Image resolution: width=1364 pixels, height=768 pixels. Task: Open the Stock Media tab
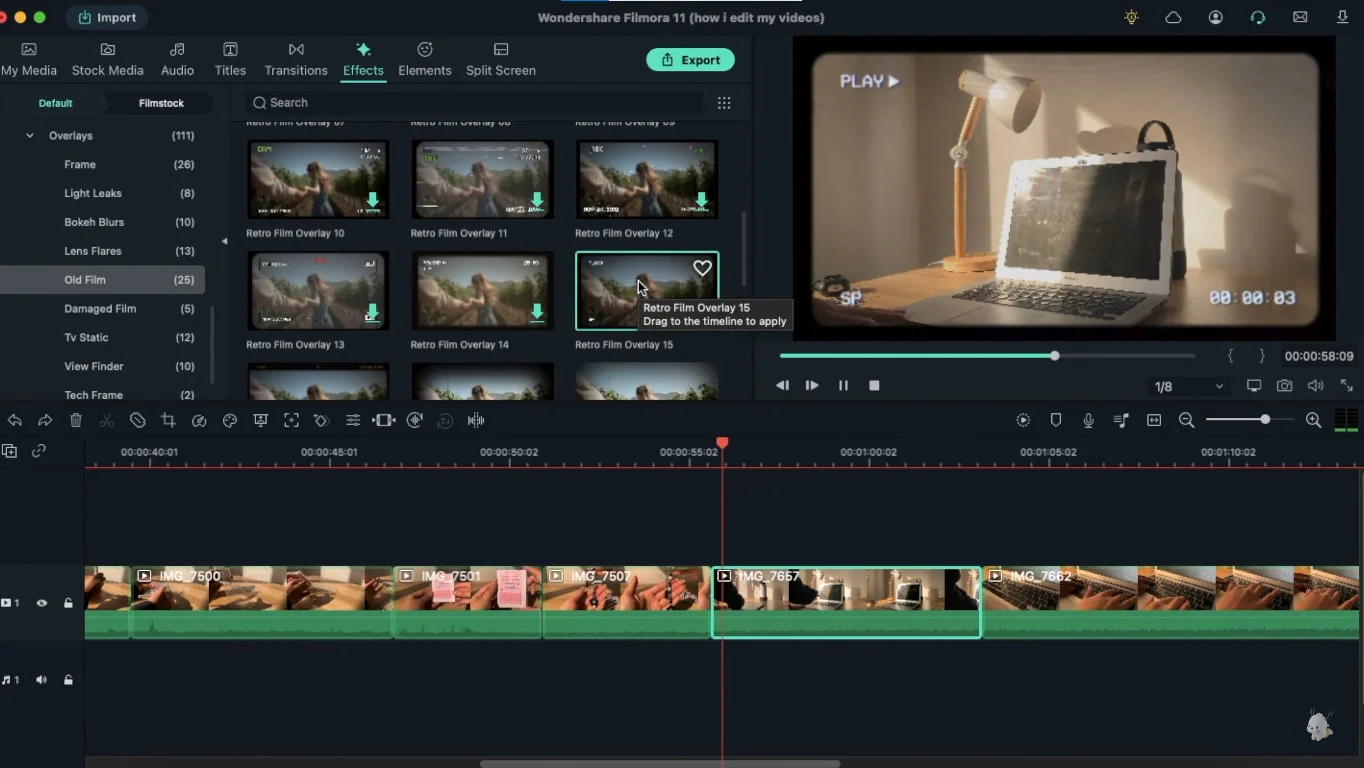pyautogui.click(x=108, y=60)
